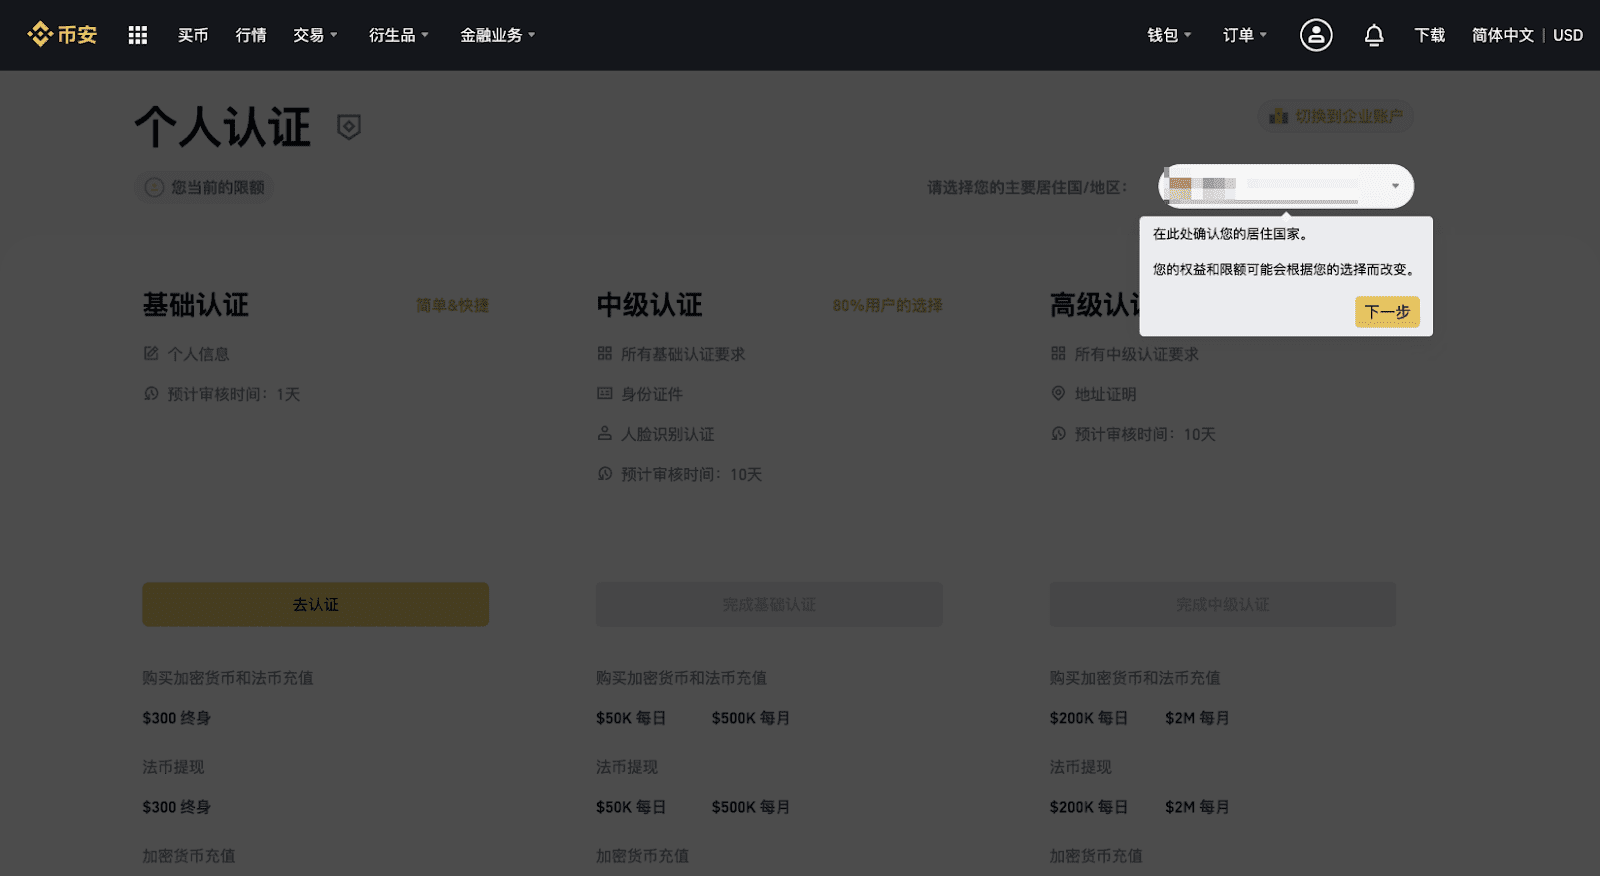Viewport: 1600px width, 876px height.
Task: Click the 完成中级认证 button
Action: pos(1222,604)
